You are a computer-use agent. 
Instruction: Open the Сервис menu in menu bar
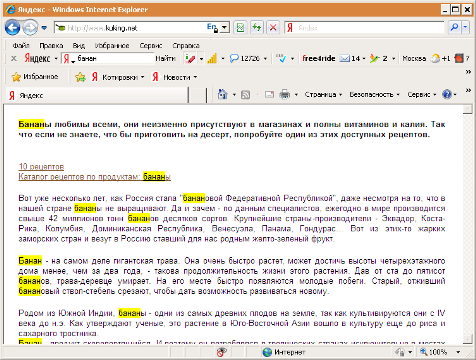click(151, 46)
